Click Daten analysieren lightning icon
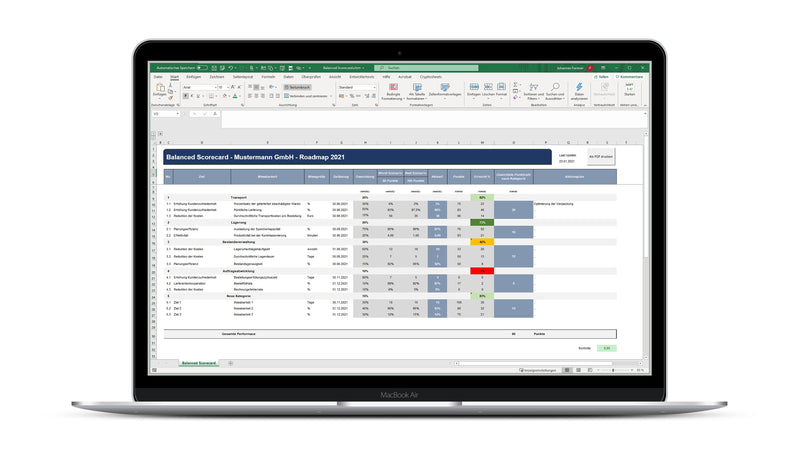Image resolution: width=800 pixels, height=450 pixels. click(579, 87)
